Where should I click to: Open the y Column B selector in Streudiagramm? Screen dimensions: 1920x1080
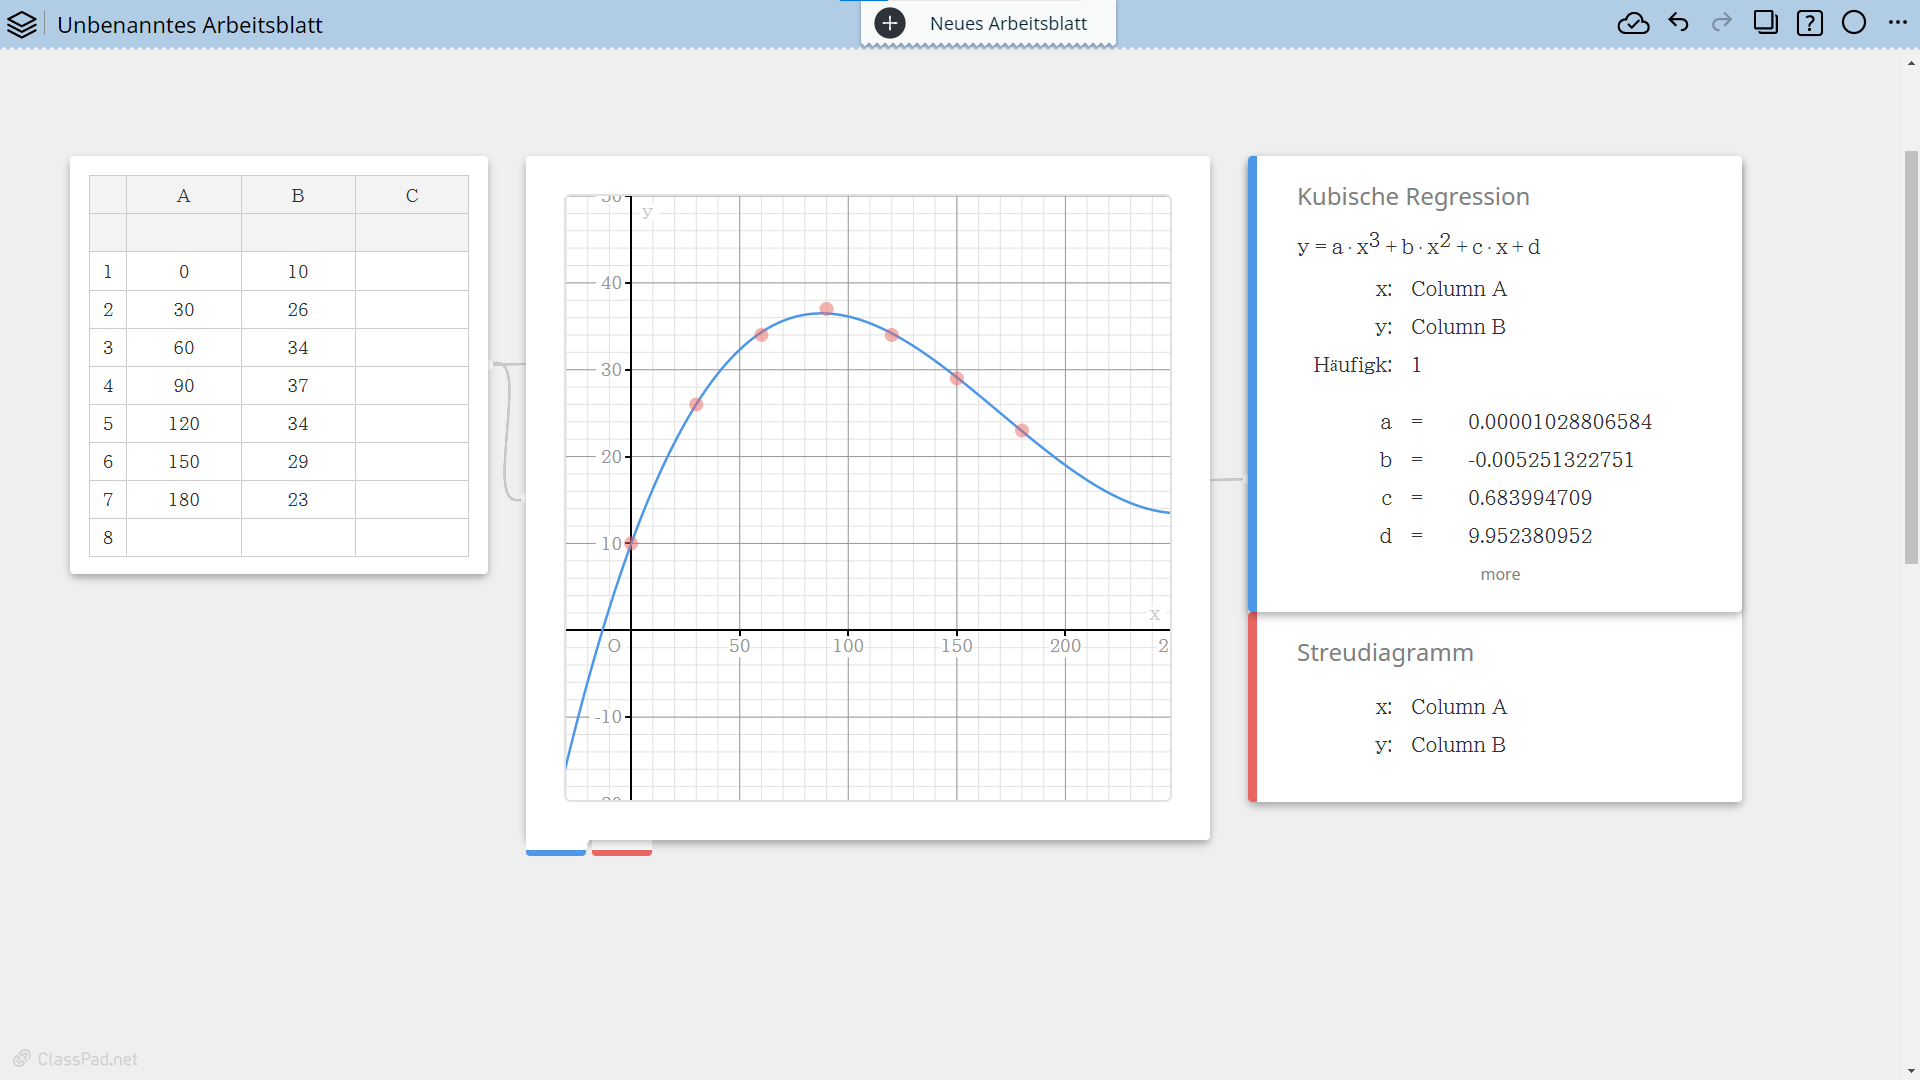1458,745
